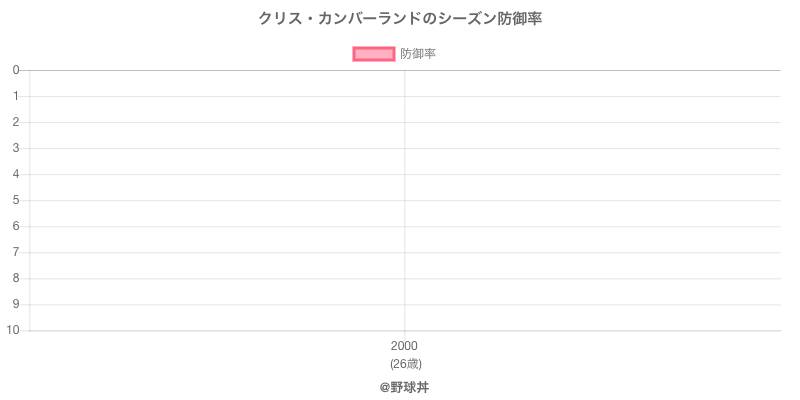Select y-axis label 4
The width and height of the screenshot is (800, 400).
16,174
